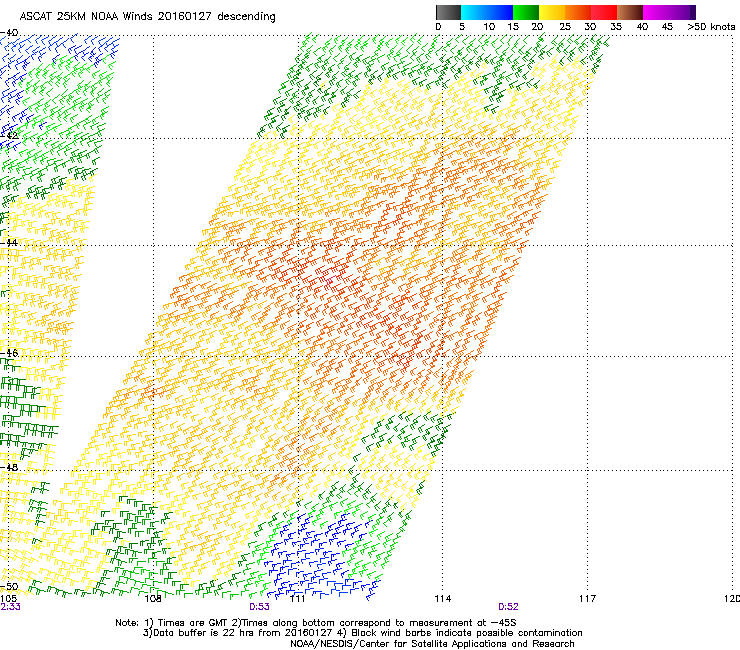Viewport: 740px width, 650px height.
Task: Click the '25' label under the color scale
Action: (565, 27)
